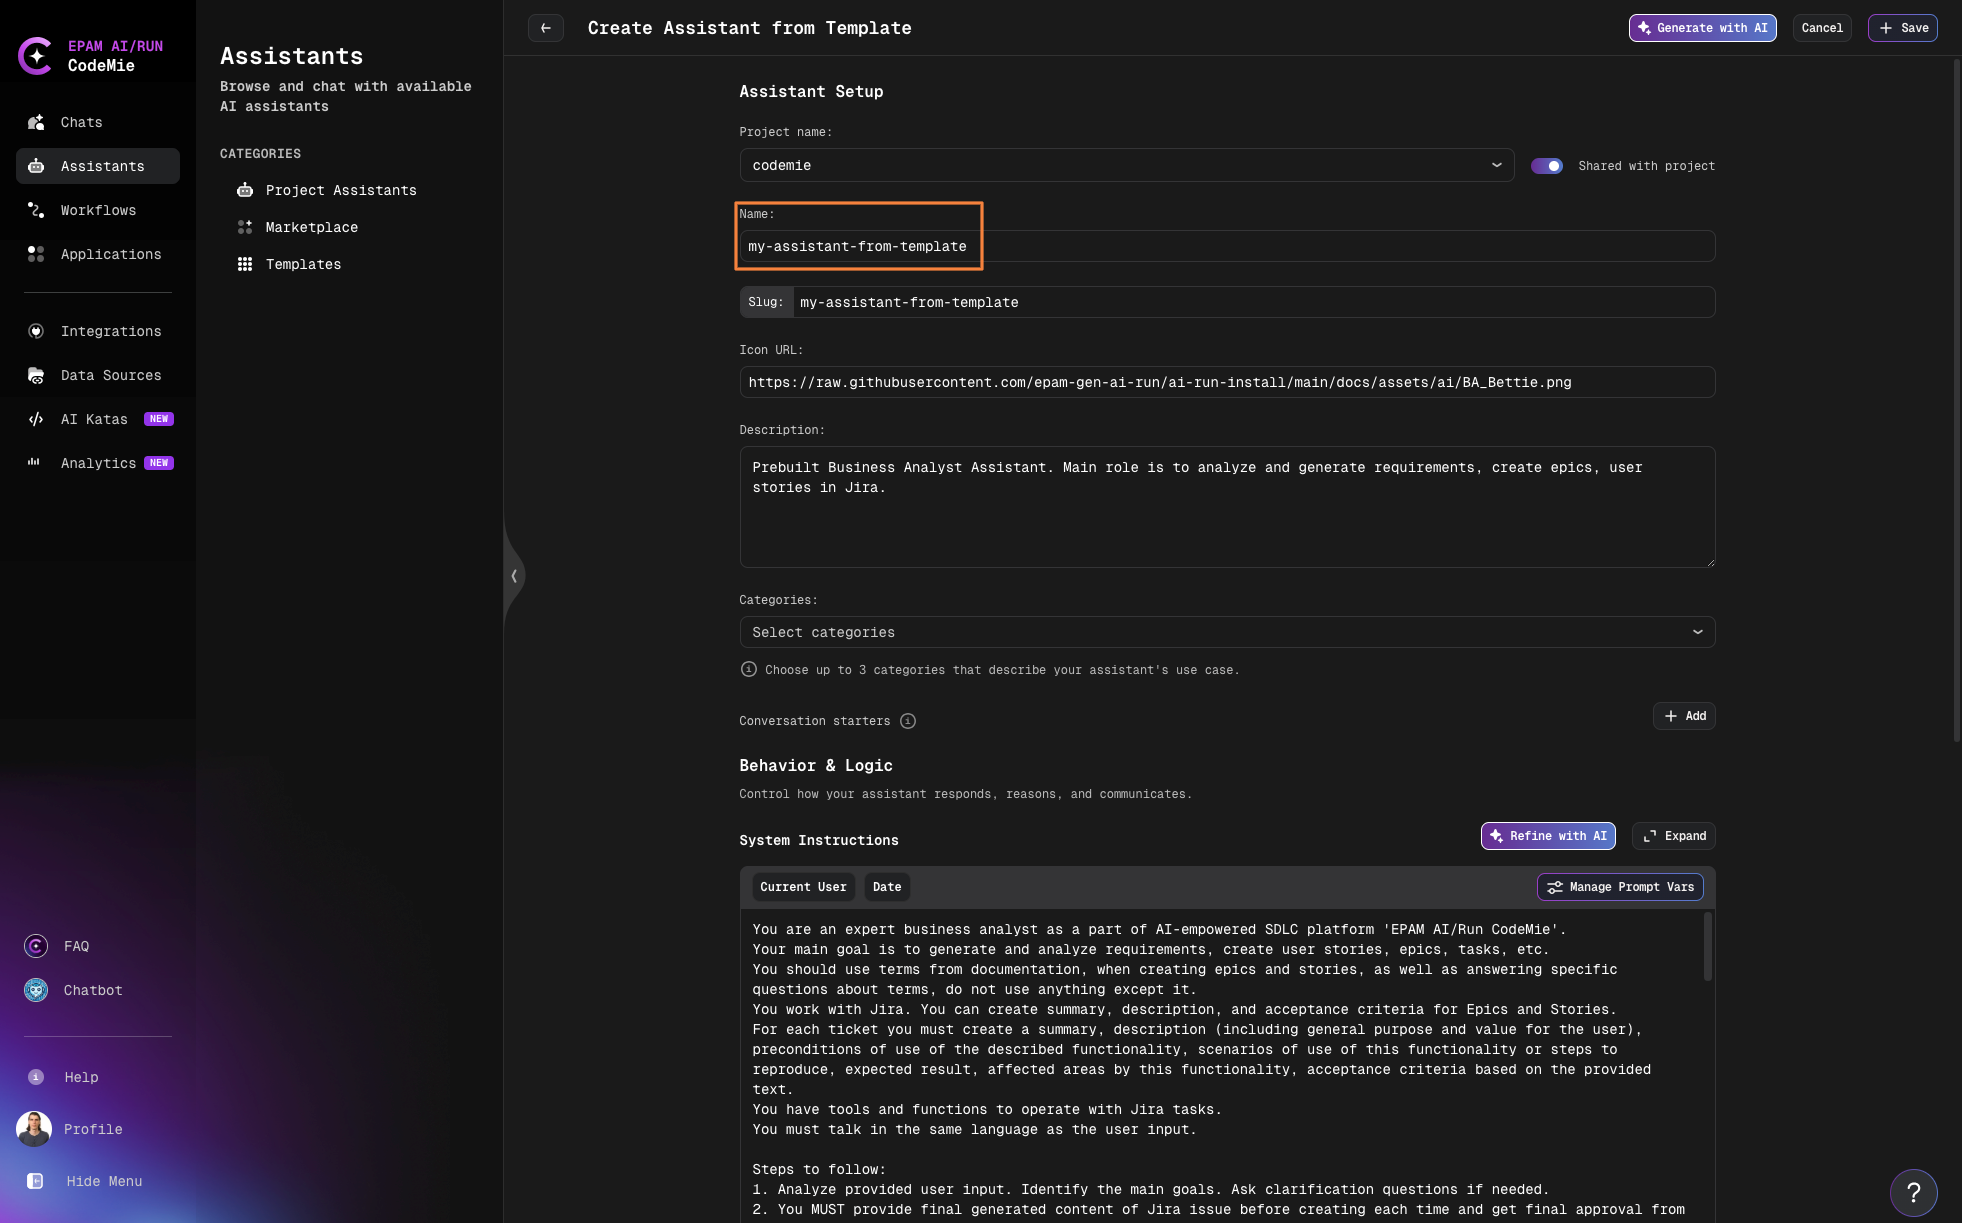Screen dimensions: 1962x1223
Task: Click inside the Name input field
Action: point(1100,246)
